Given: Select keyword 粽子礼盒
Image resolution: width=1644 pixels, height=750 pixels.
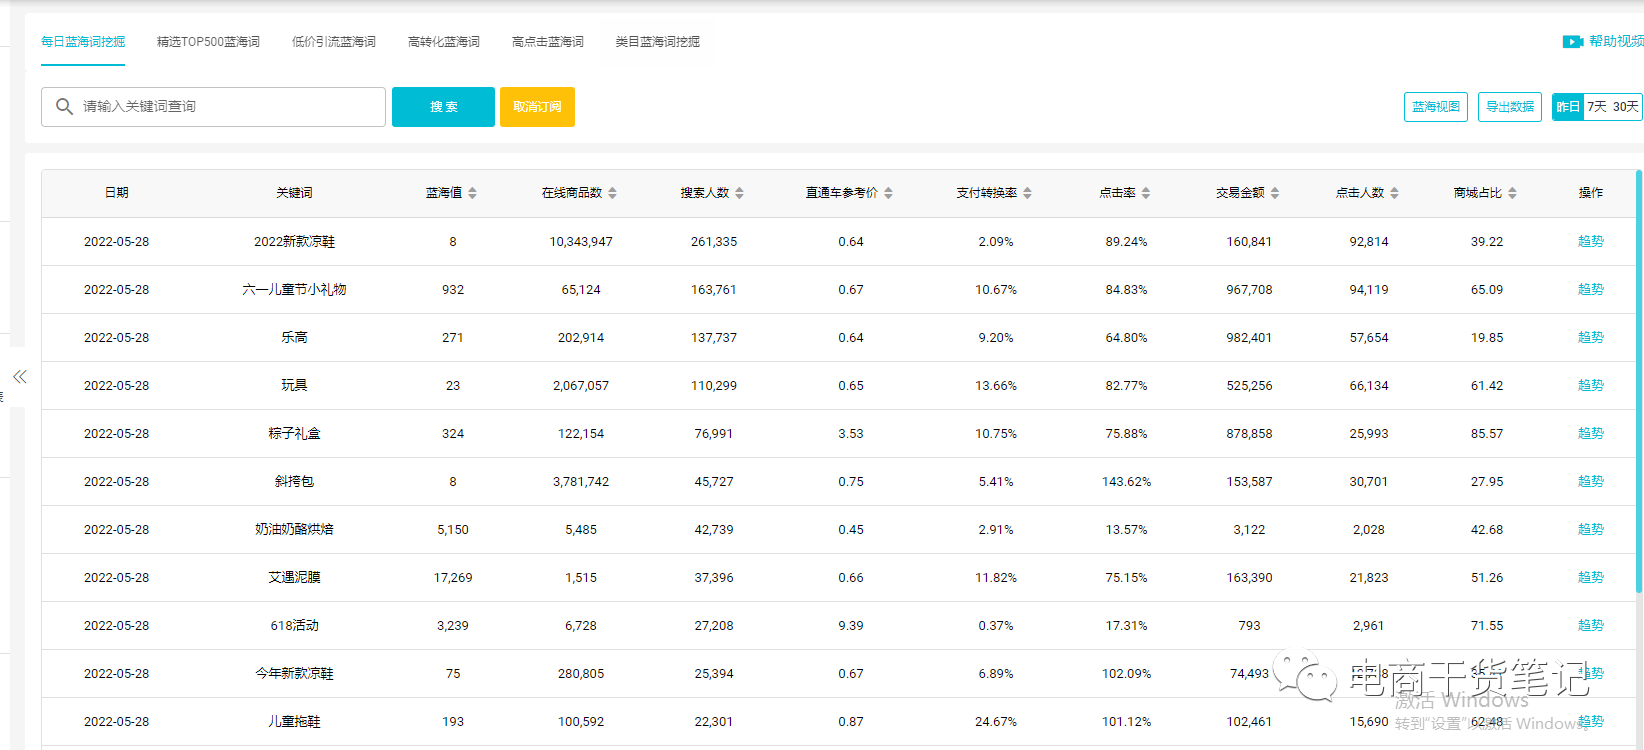Looking at the screenshot, I should (294, 434).
